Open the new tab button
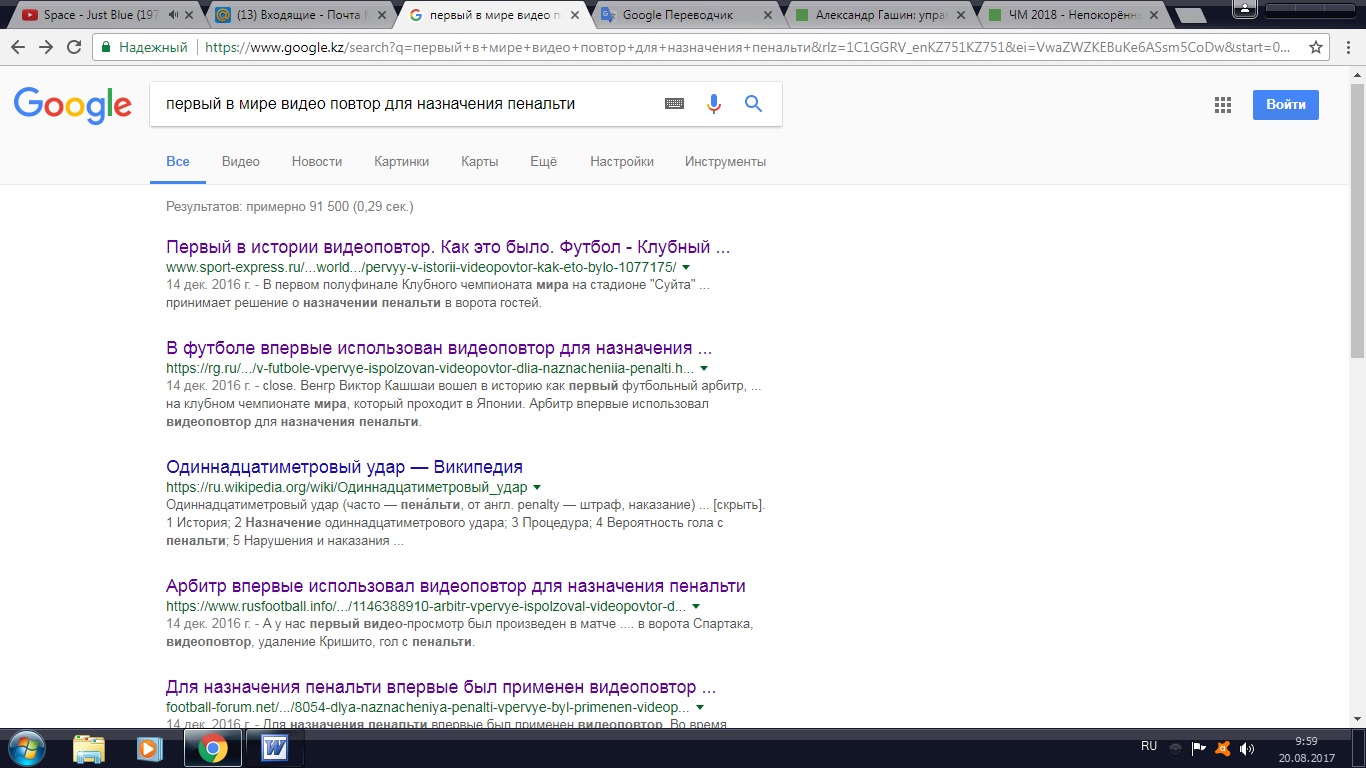The height and width of the screenshot is (768, 1366). coord(1189,16)
